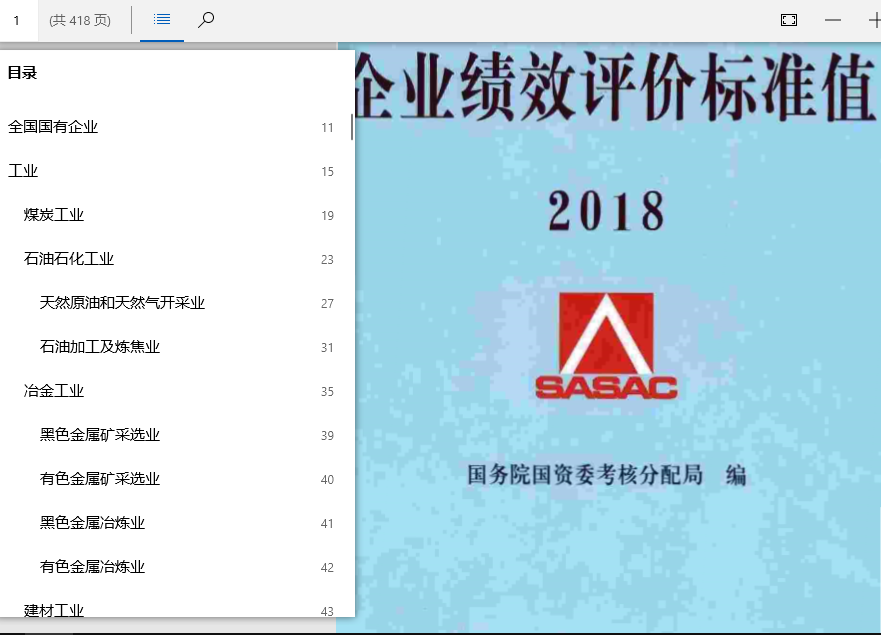This screenshot has width=881, height=635.
Task: Select 天然原油和天然气开采业 entry
Action: pyautogui.click(x=122, y=303)
